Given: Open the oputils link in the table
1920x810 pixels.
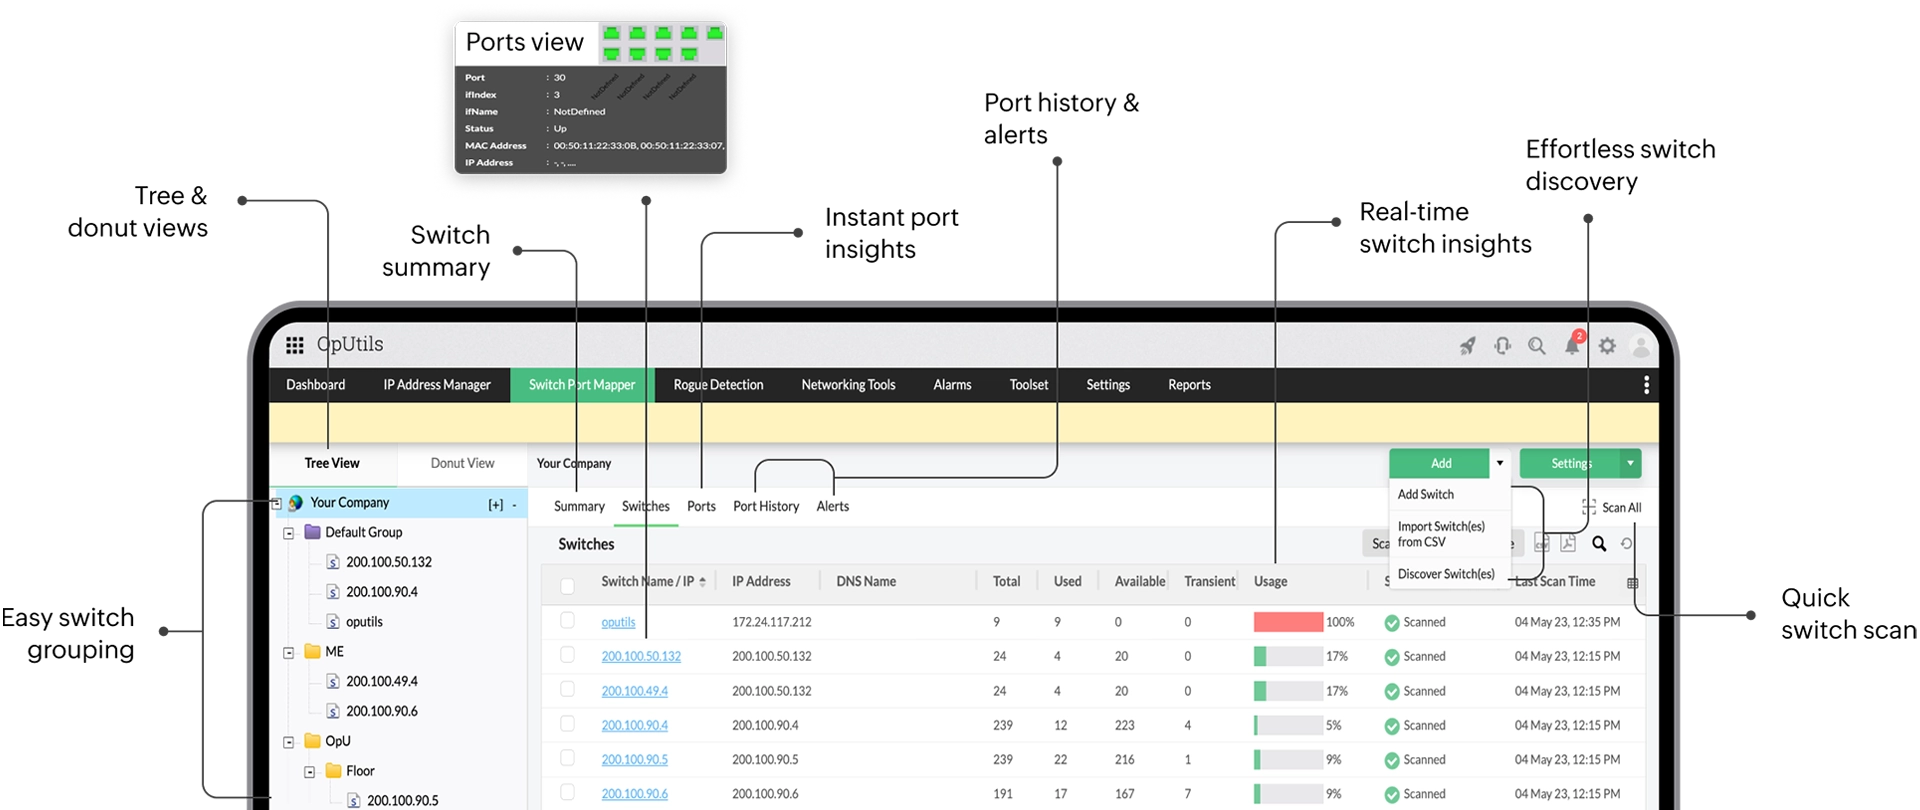Looking at the screenshot, I should click(618, 622).
